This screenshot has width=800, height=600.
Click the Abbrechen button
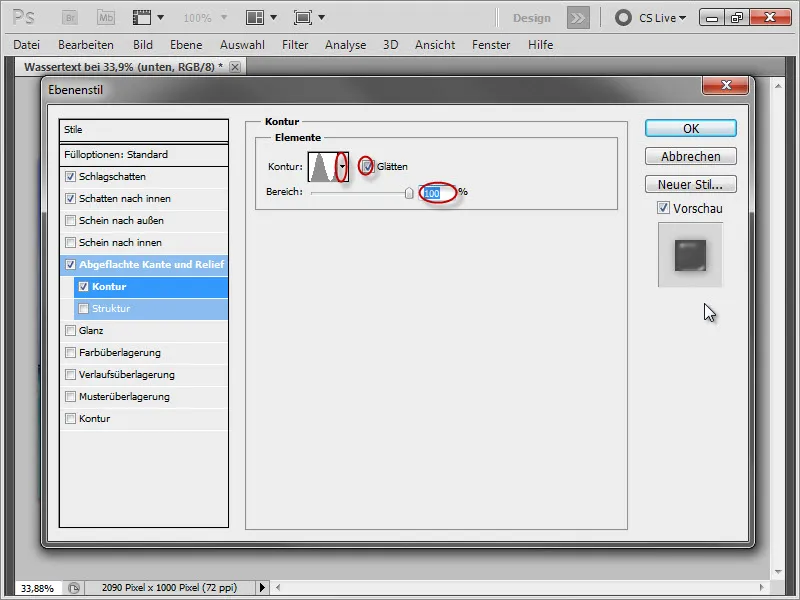[691, 156]
